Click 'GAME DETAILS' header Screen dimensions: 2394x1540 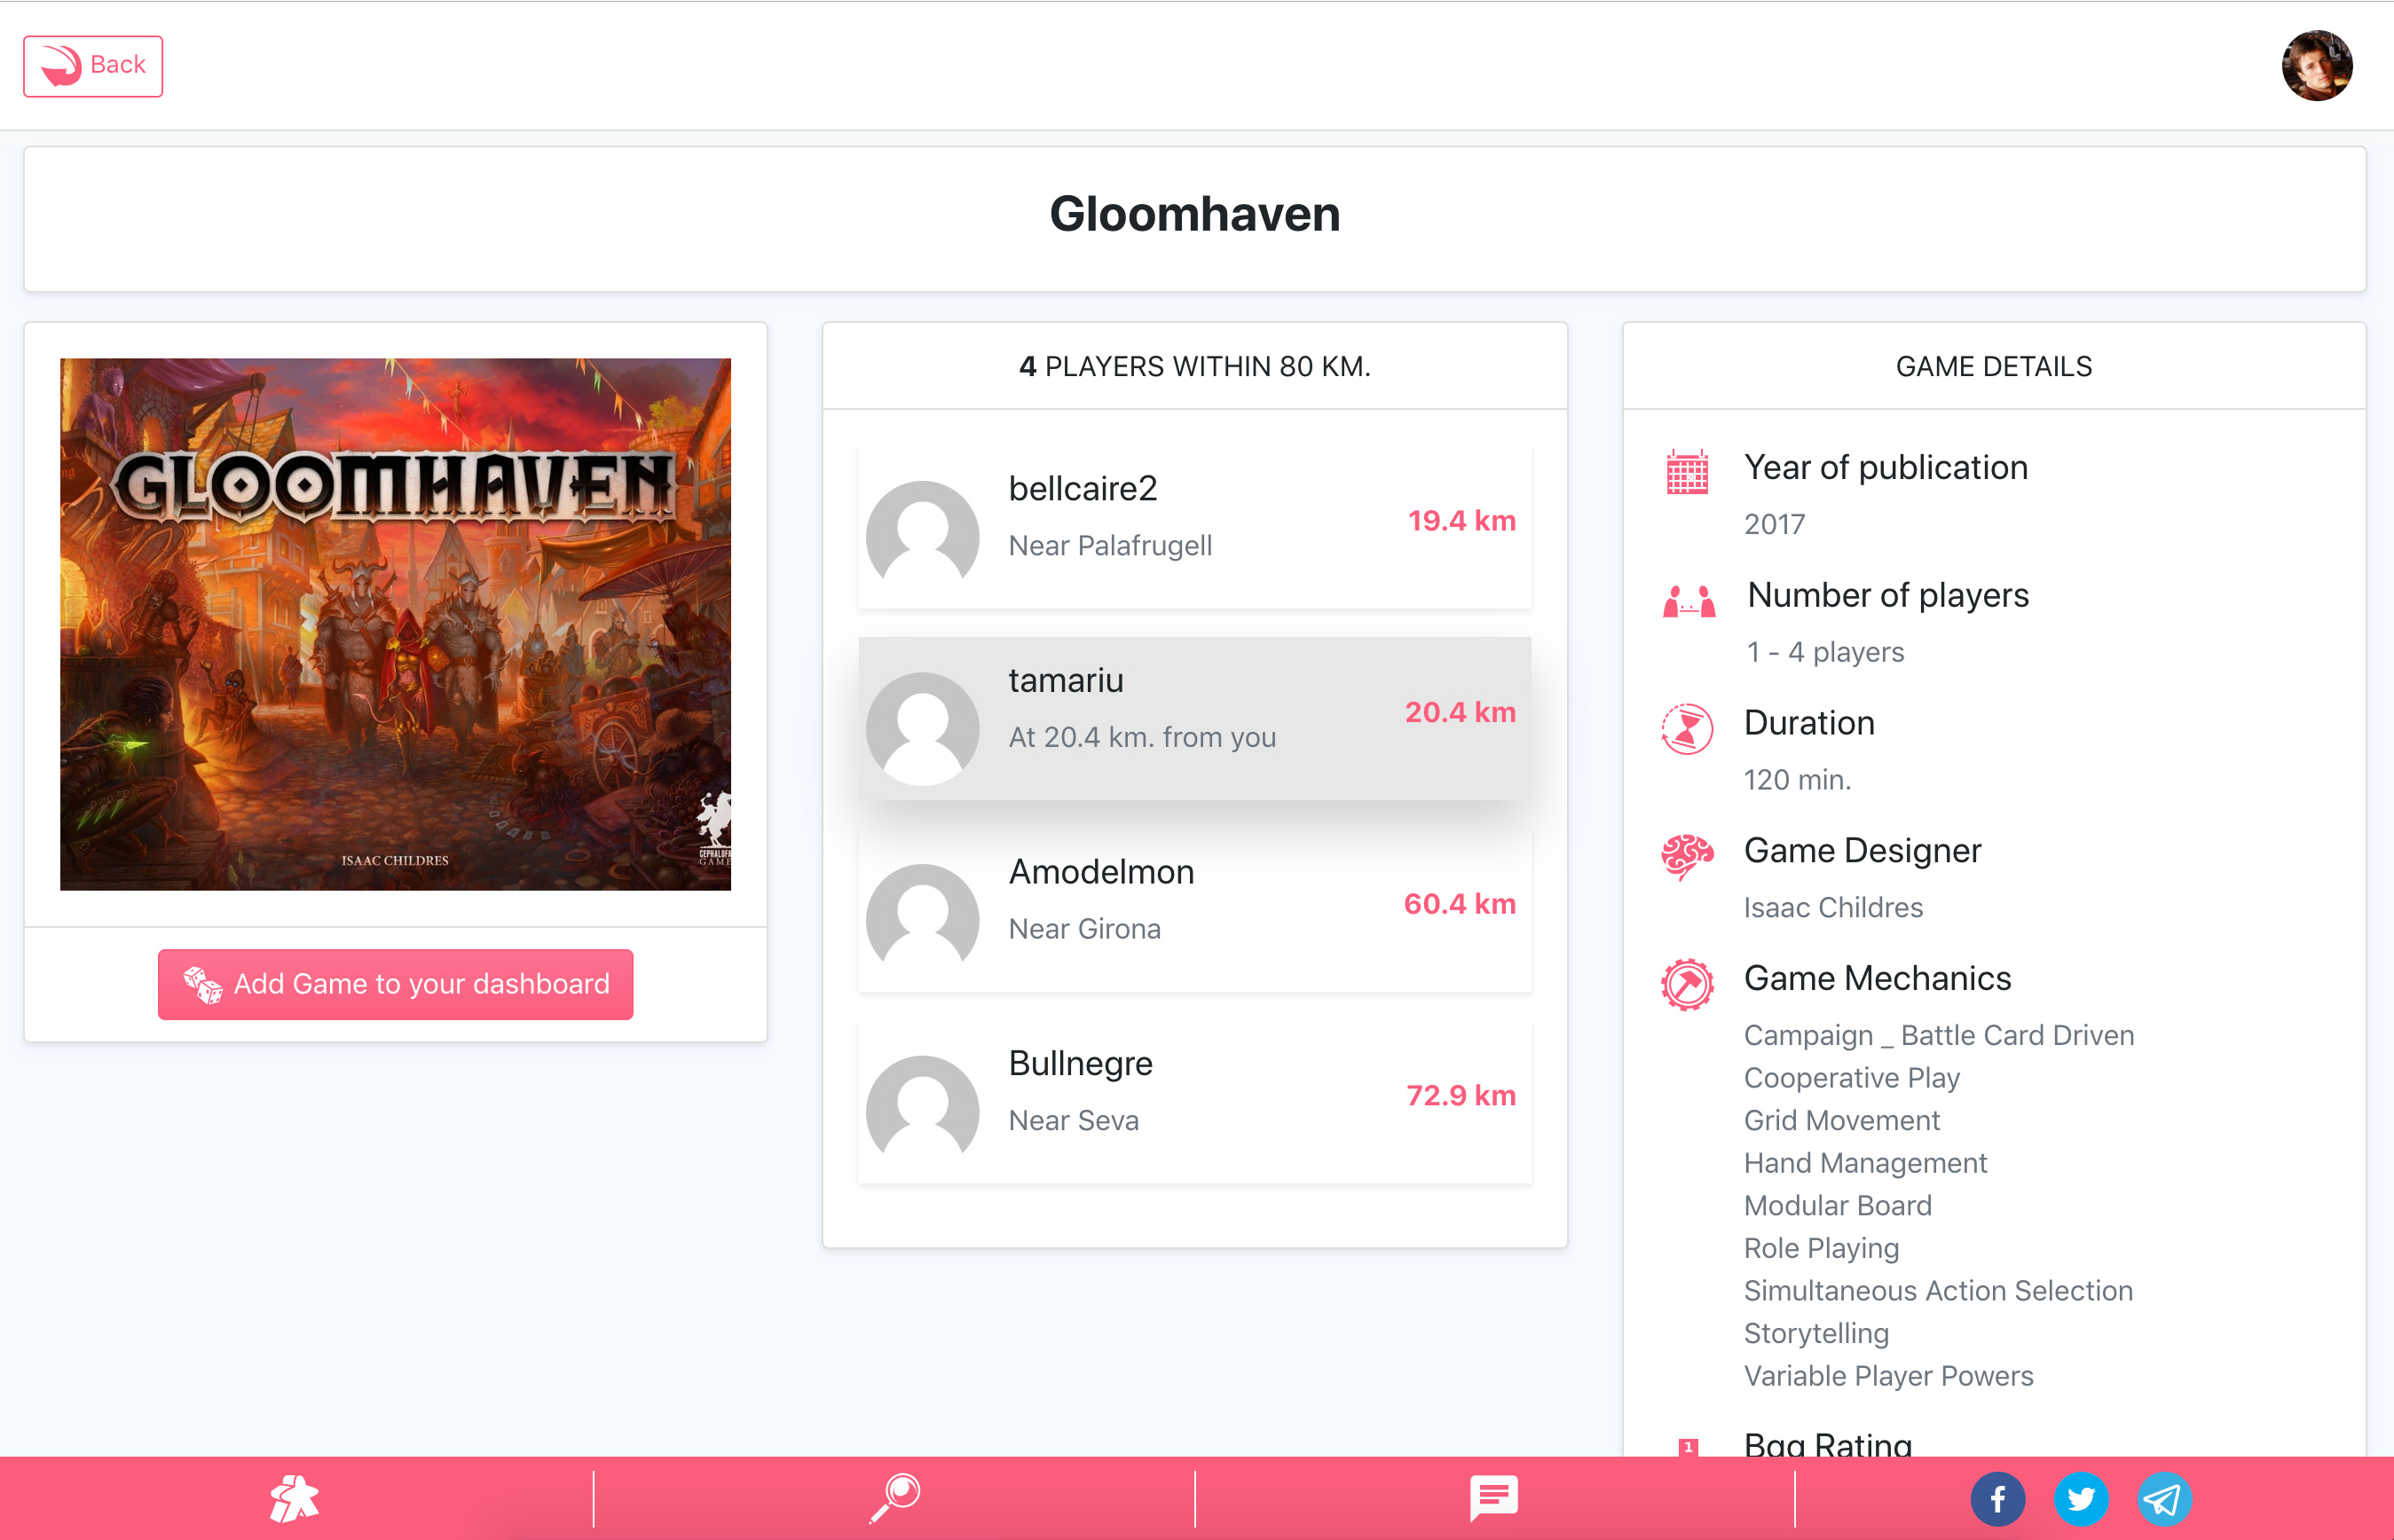(1993, 366)
